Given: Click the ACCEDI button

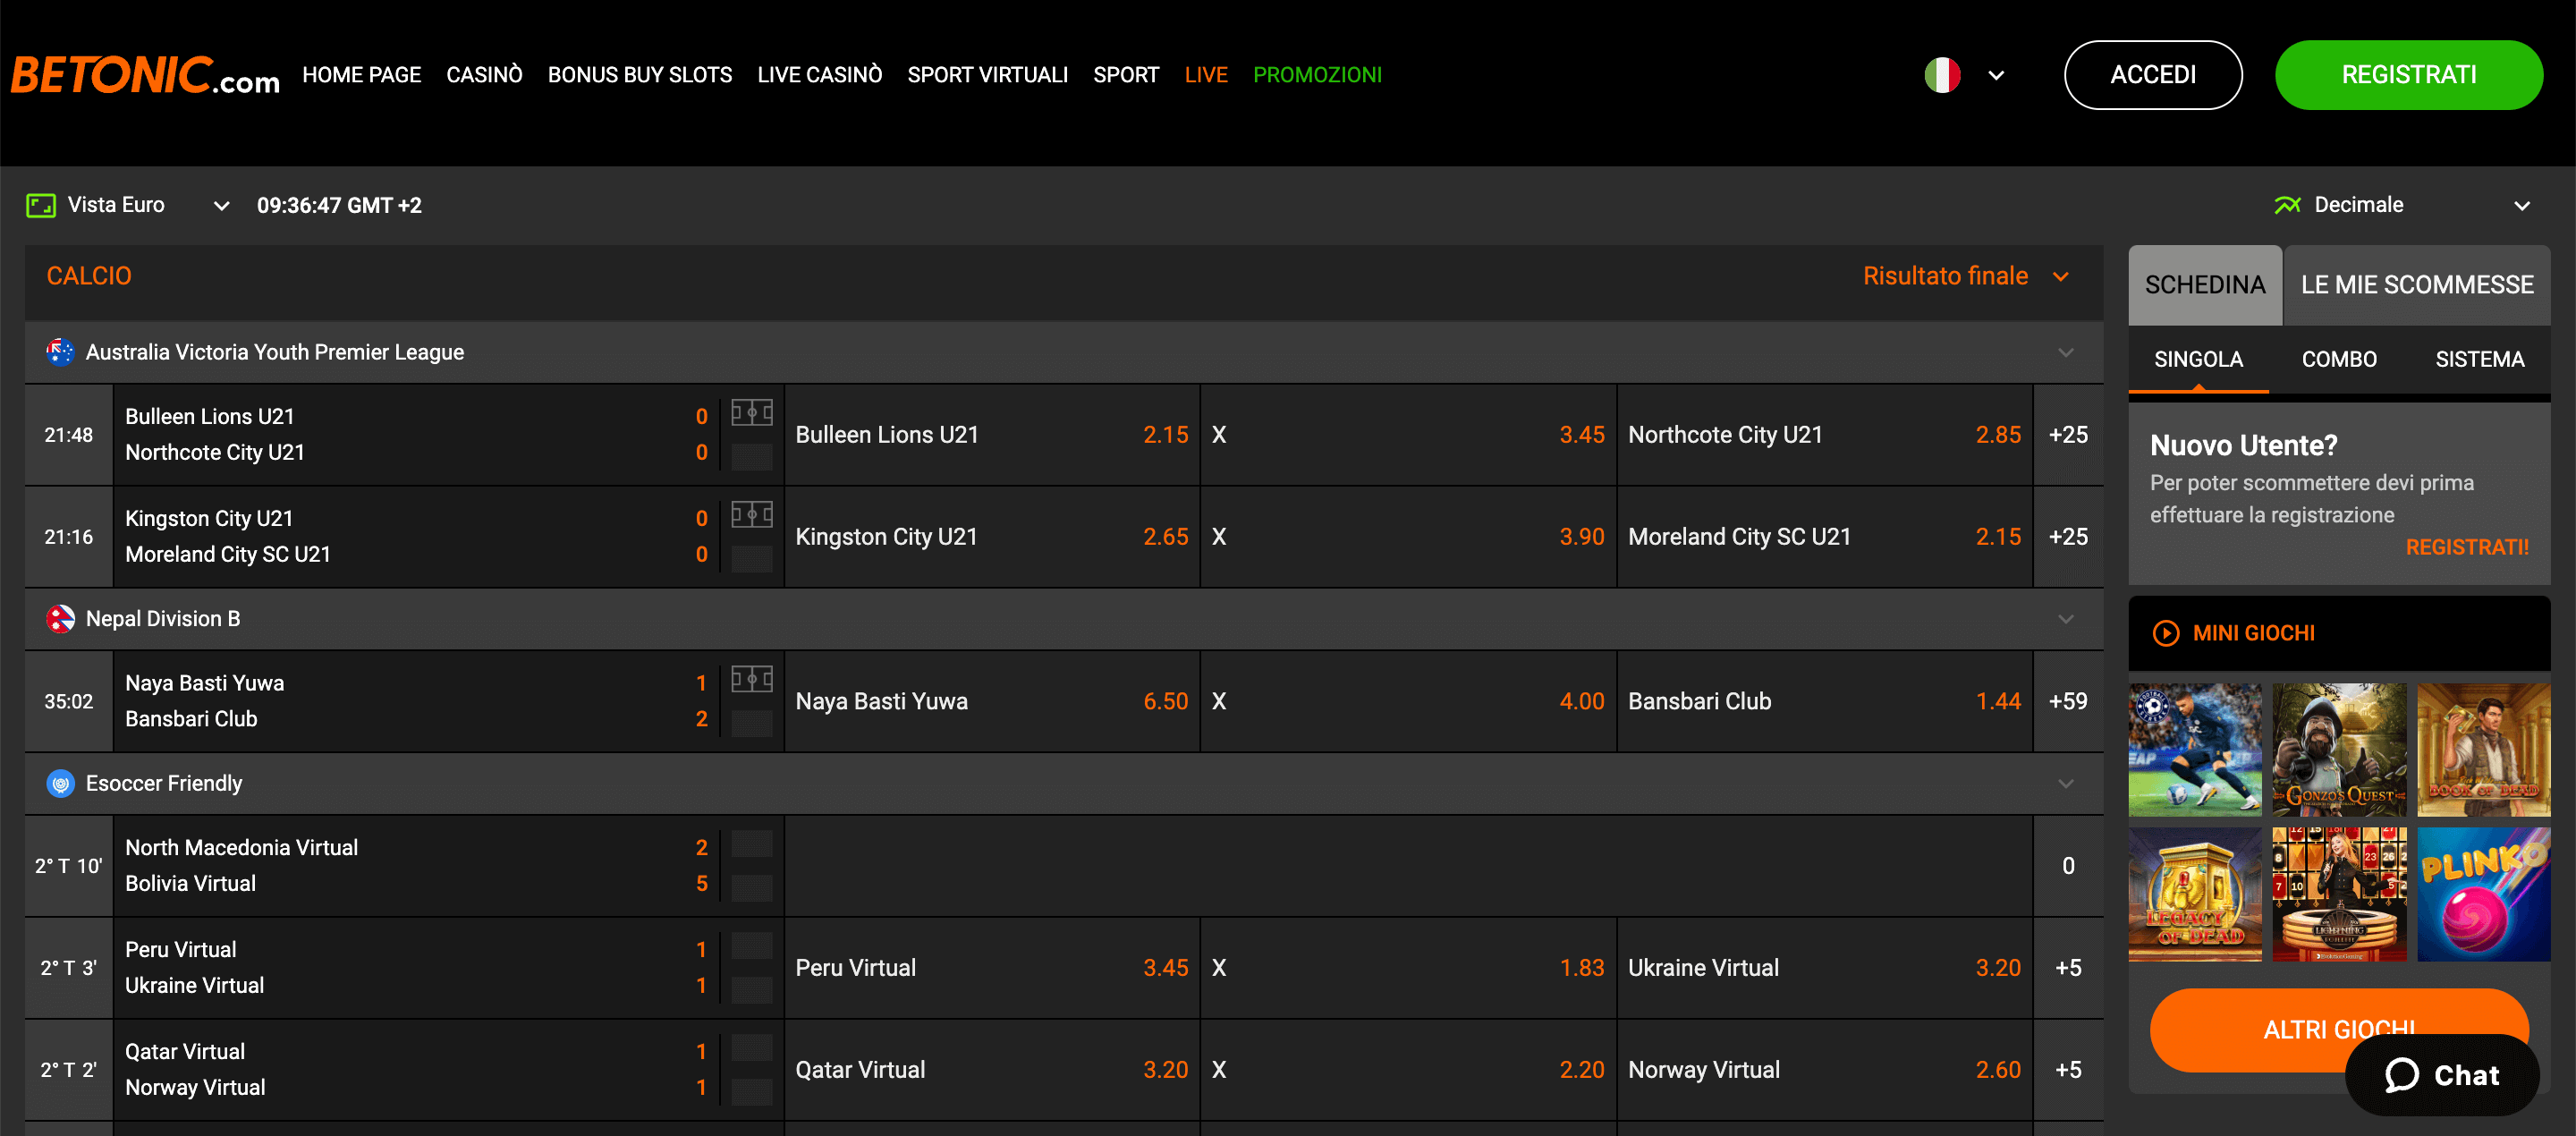Looking at the screenshot, I should [x=2153, y=74].
